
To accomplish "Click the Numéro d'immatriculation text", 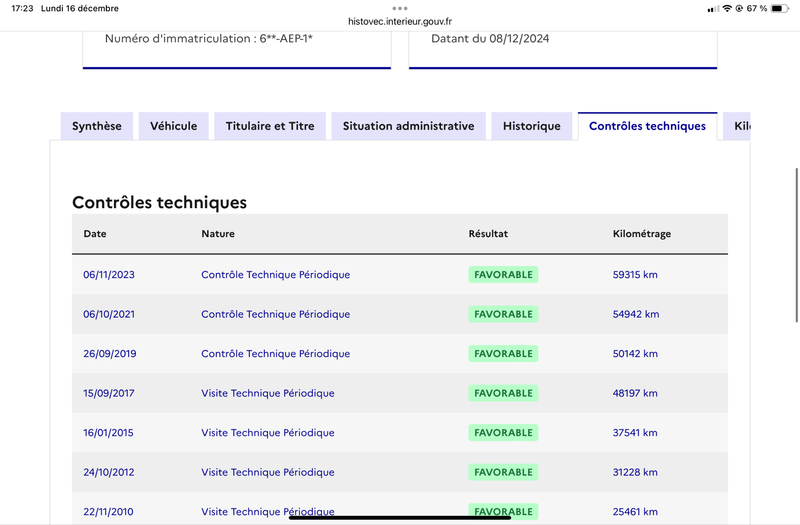I will coord(209,39).
